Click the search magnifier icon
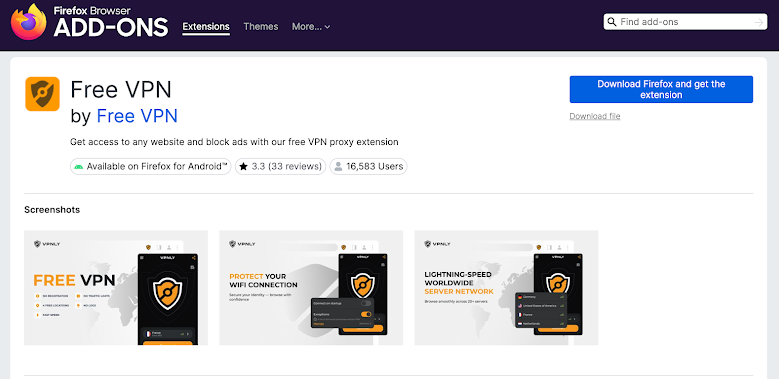Screen dimensions: 779x379 pos(612,22)
